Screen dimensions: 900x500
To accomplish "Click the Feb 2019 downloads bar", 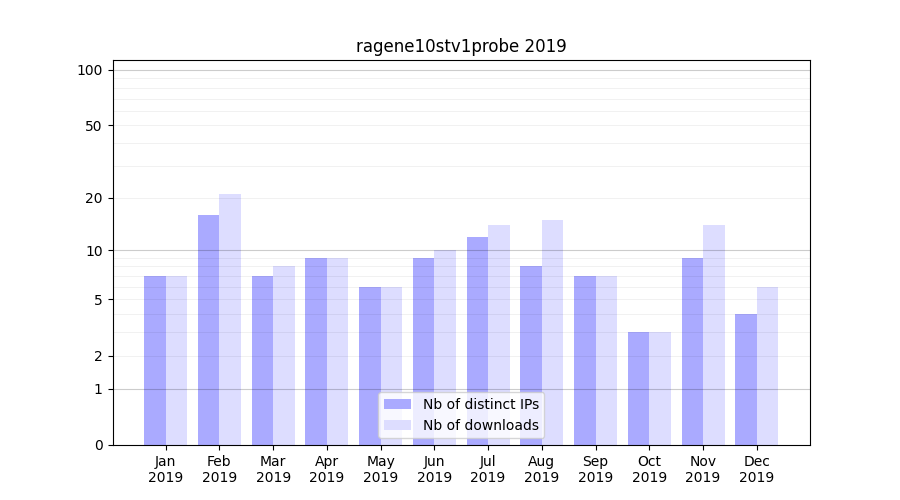I will coord(230,320).
